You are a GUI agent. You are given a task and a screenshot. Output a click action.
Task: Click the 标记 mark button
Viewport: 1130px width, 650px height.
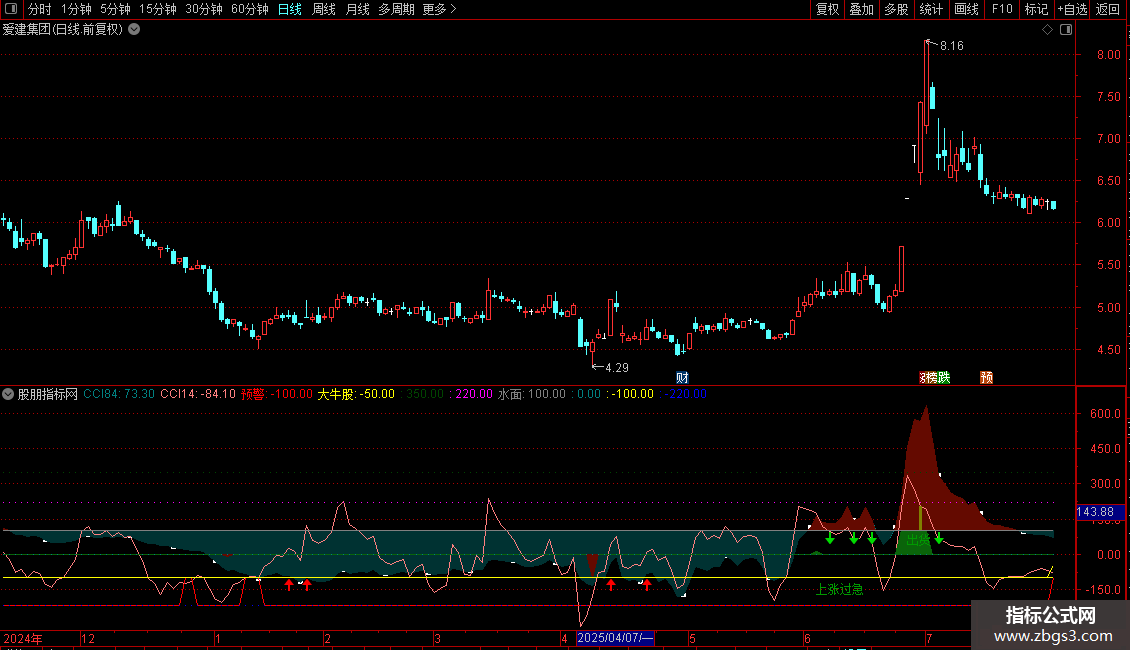1036,9
